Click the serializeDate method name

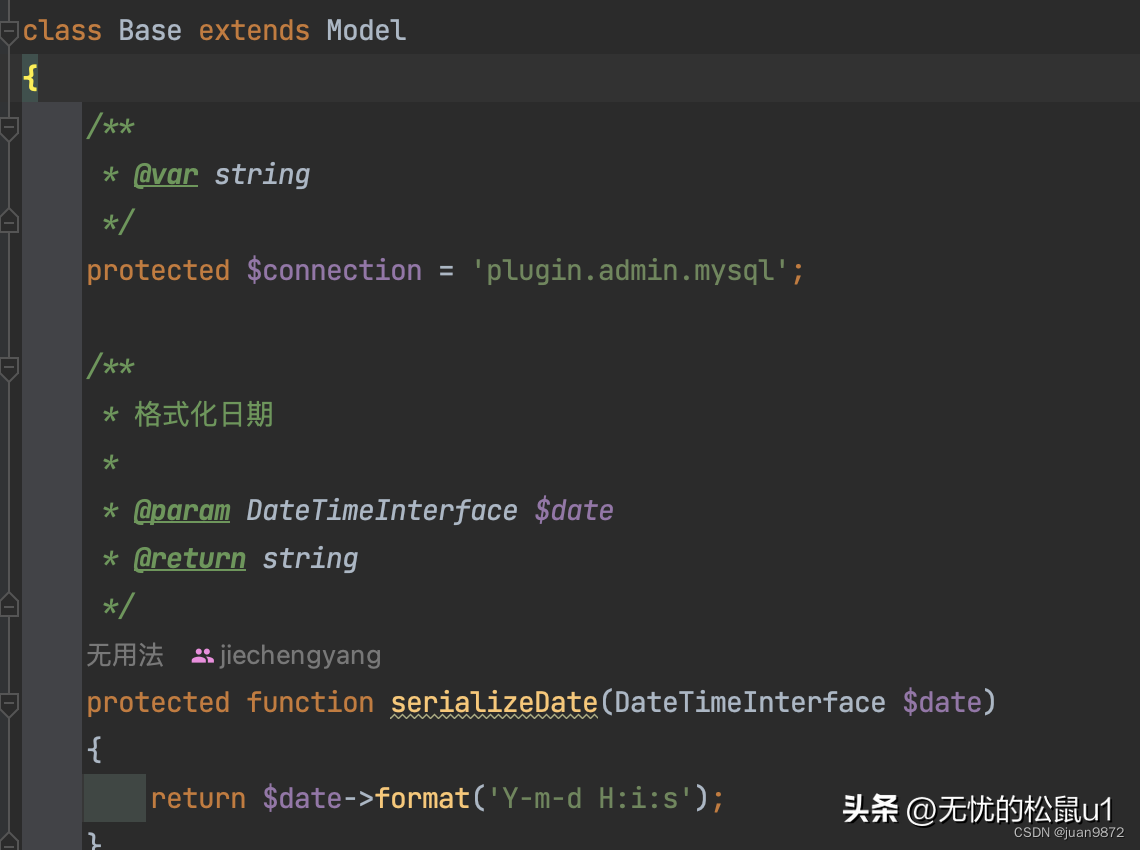click(494, 702)
